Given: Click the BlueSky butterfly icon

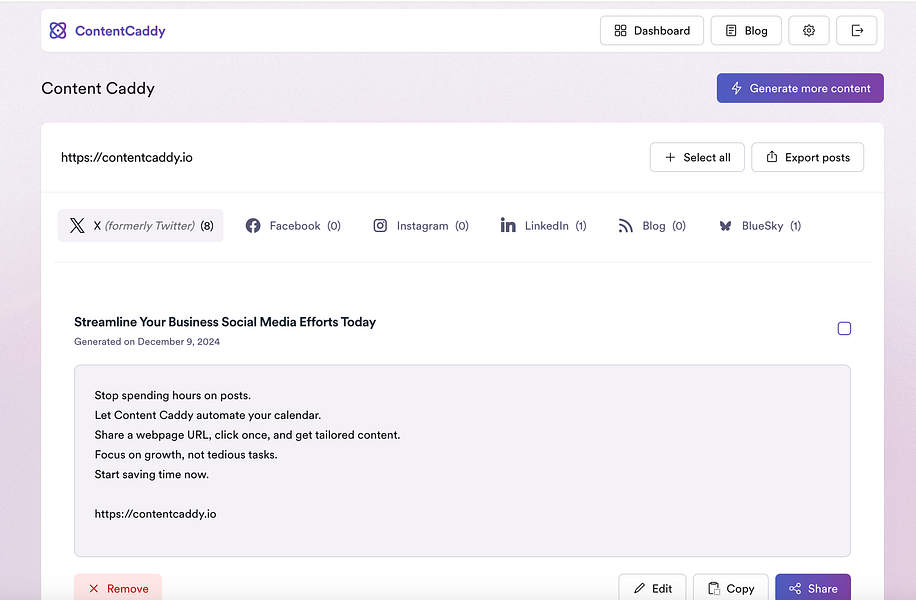Looking at the screenshot, I should click(724, 225).
